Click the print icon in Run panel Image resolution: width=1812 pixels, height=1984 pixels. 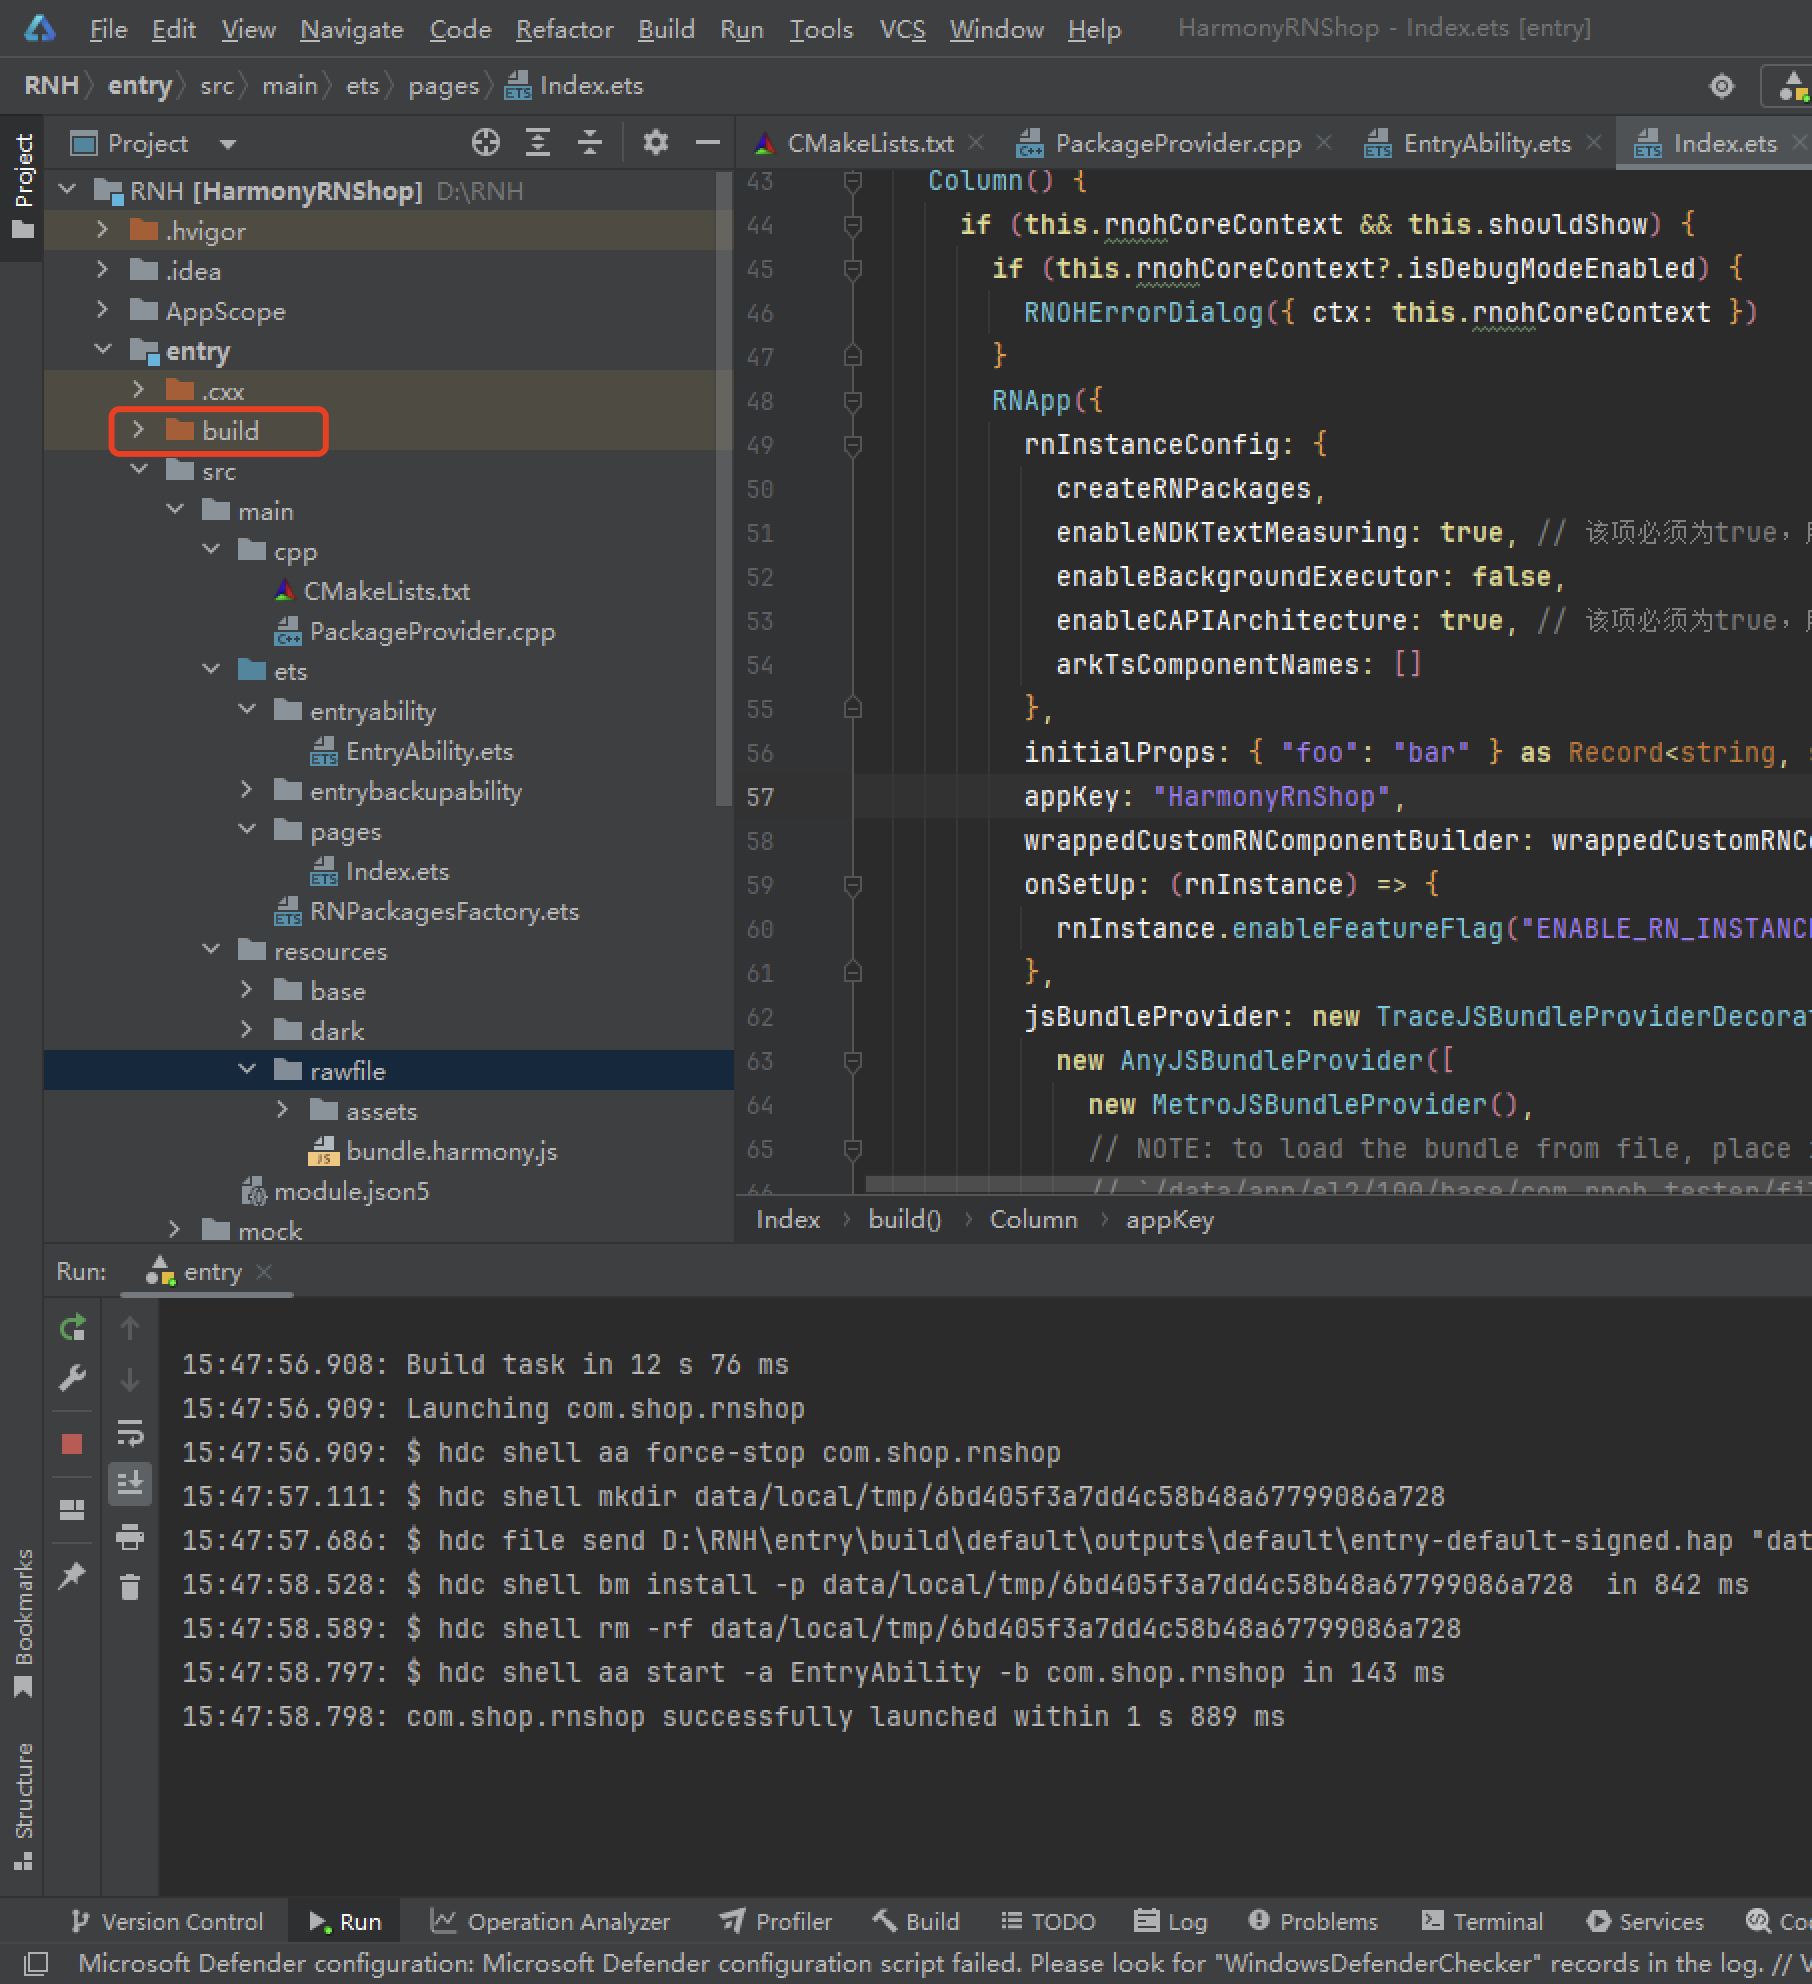point(130,1536)
